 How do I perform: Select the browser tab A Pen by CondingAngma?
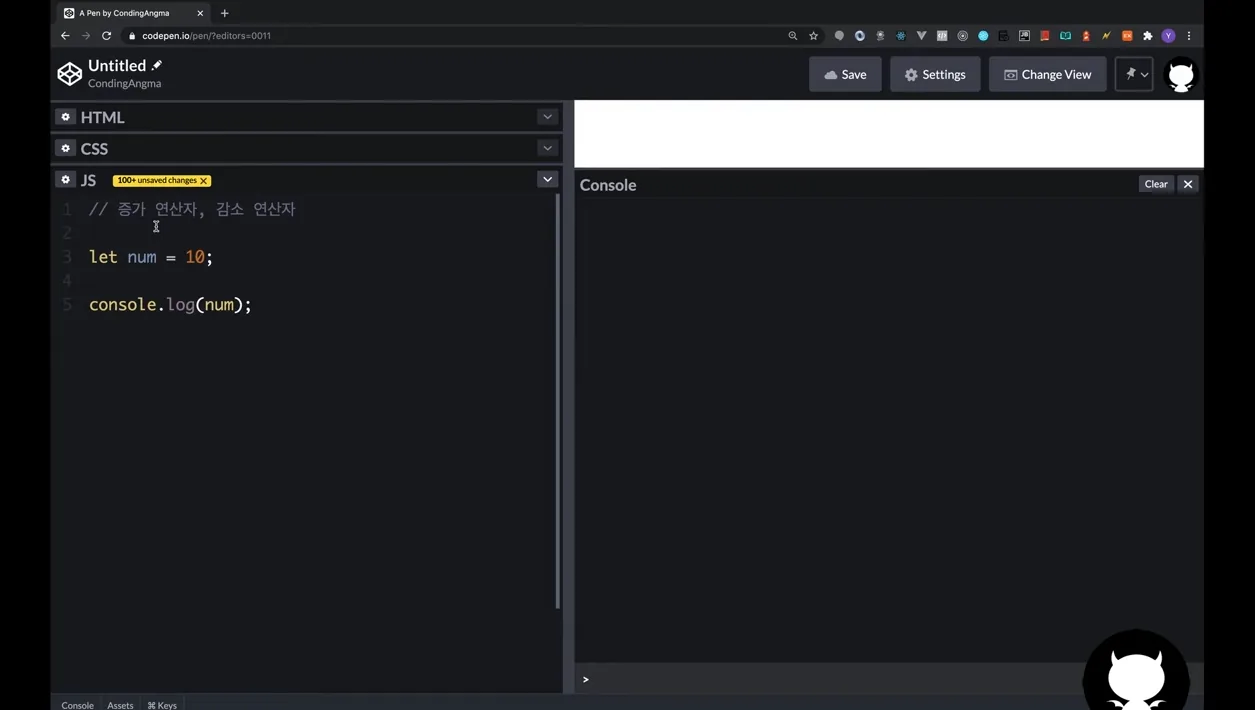[x=132, y=13]
